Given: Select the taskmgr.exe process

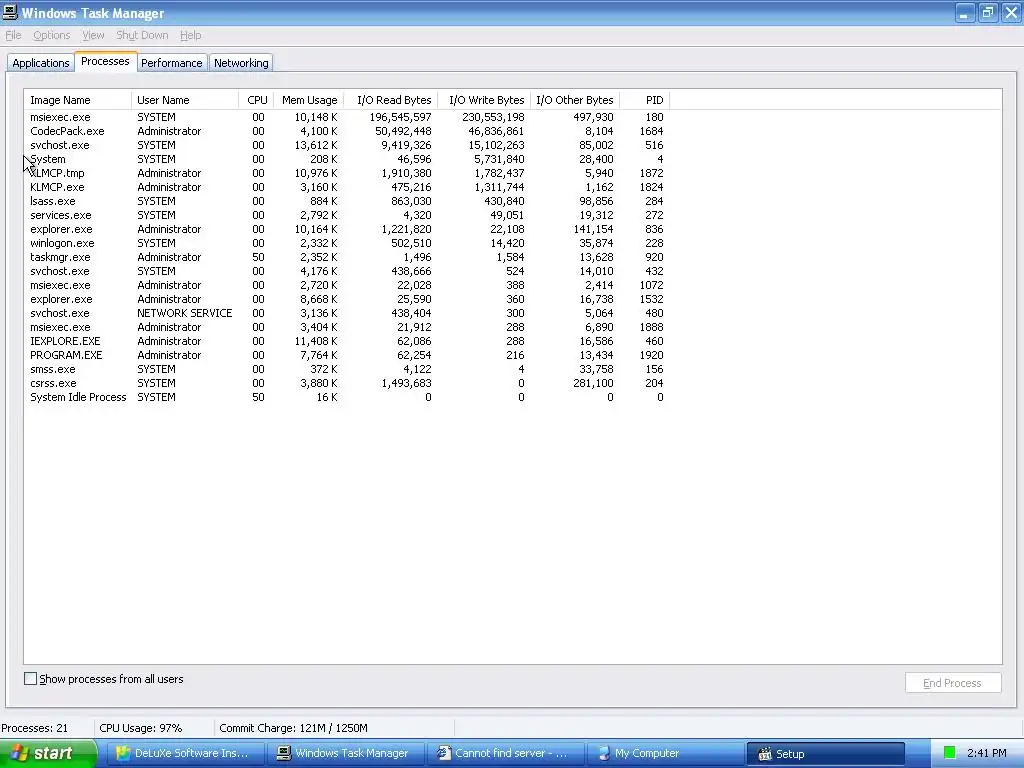Looking at the screenshot, I should click(347, 257).
